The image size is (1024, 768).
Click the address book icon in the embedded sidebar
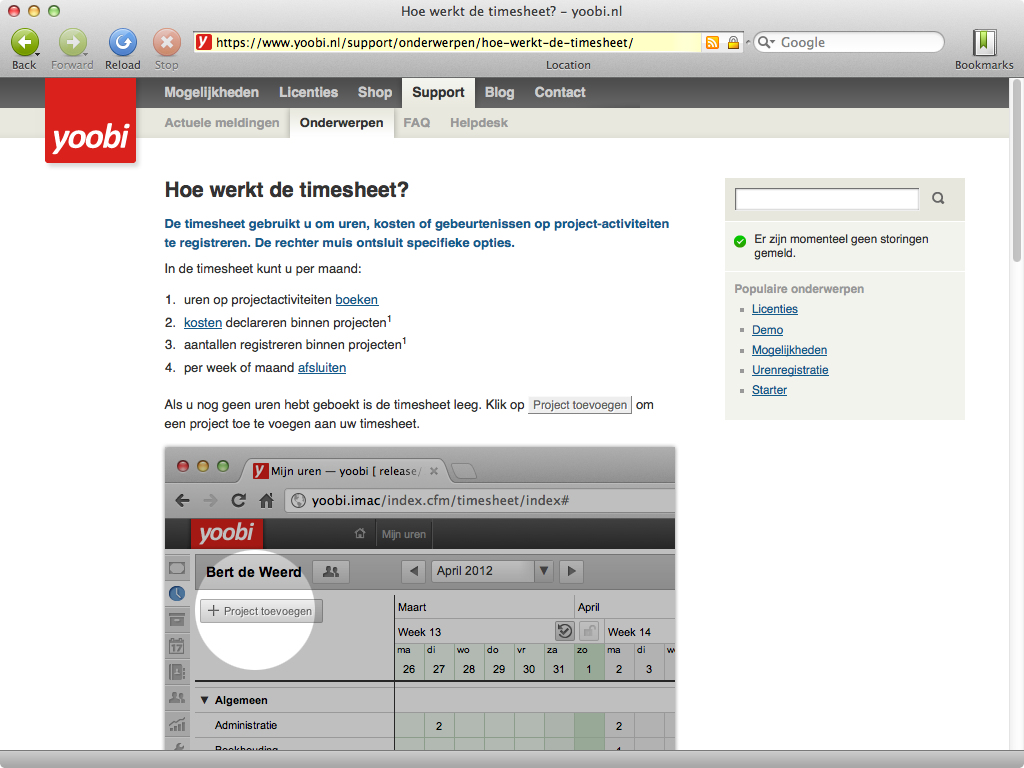pyautogui.click(x=177, y=672)
